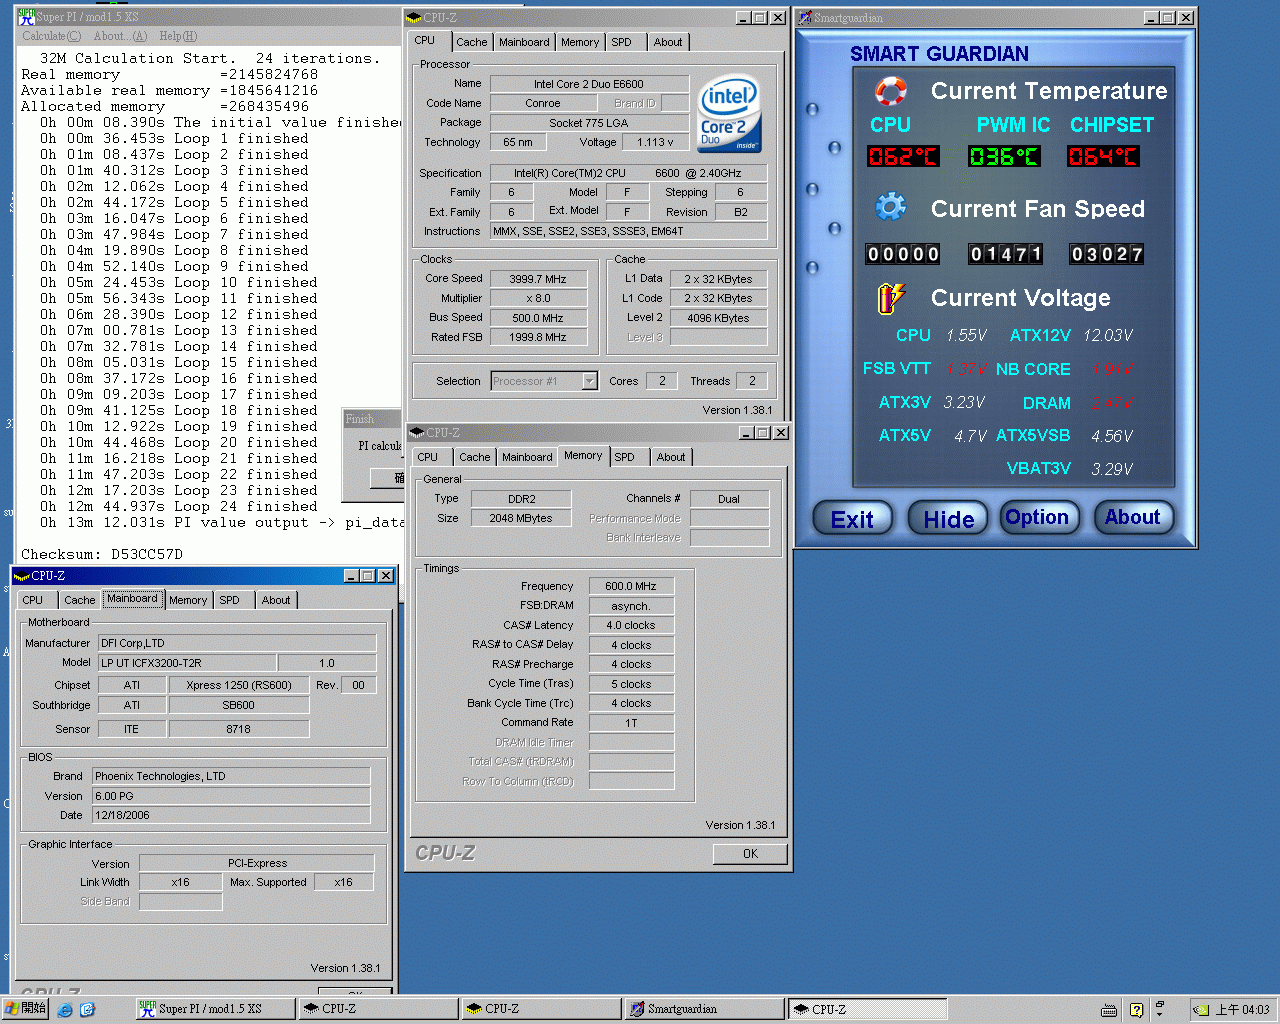Click the Option button in Smartguardian
1280x1024 pixels.
pyautogui.click(x=1038, y=517)
